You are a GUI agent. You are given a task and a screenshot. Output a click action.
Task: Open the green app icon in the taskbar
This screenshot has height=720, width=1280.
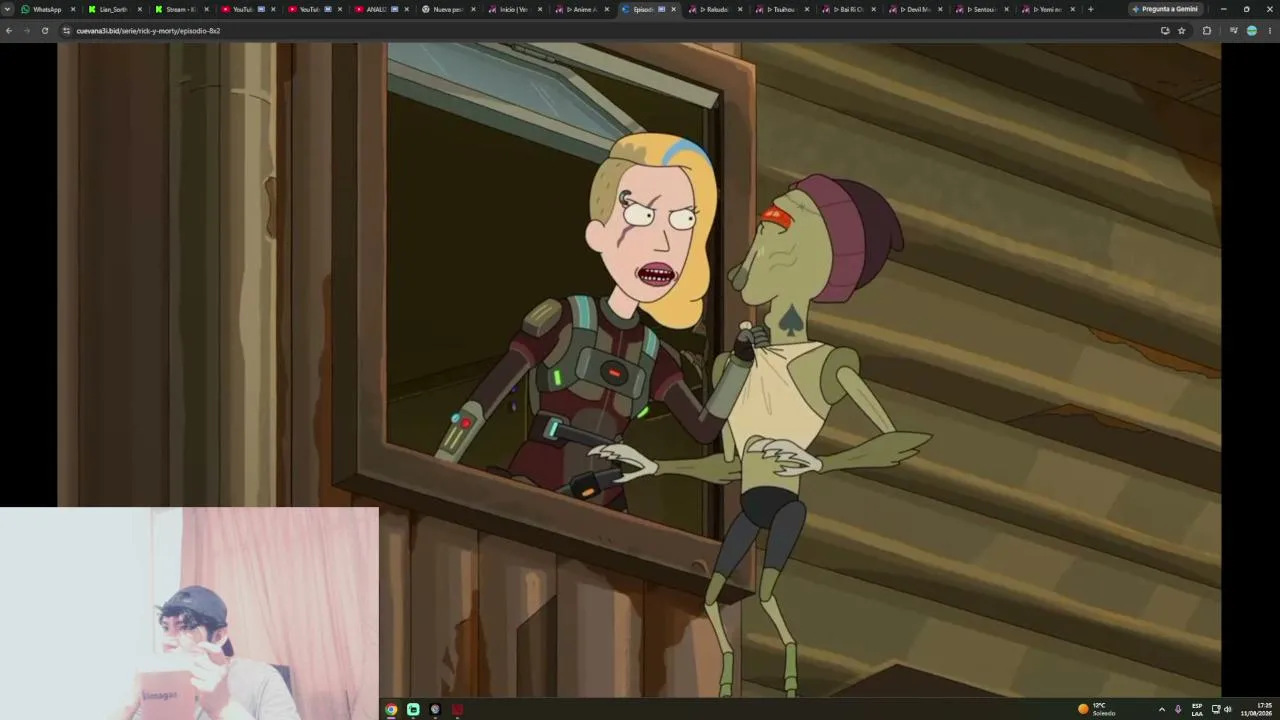413,709
